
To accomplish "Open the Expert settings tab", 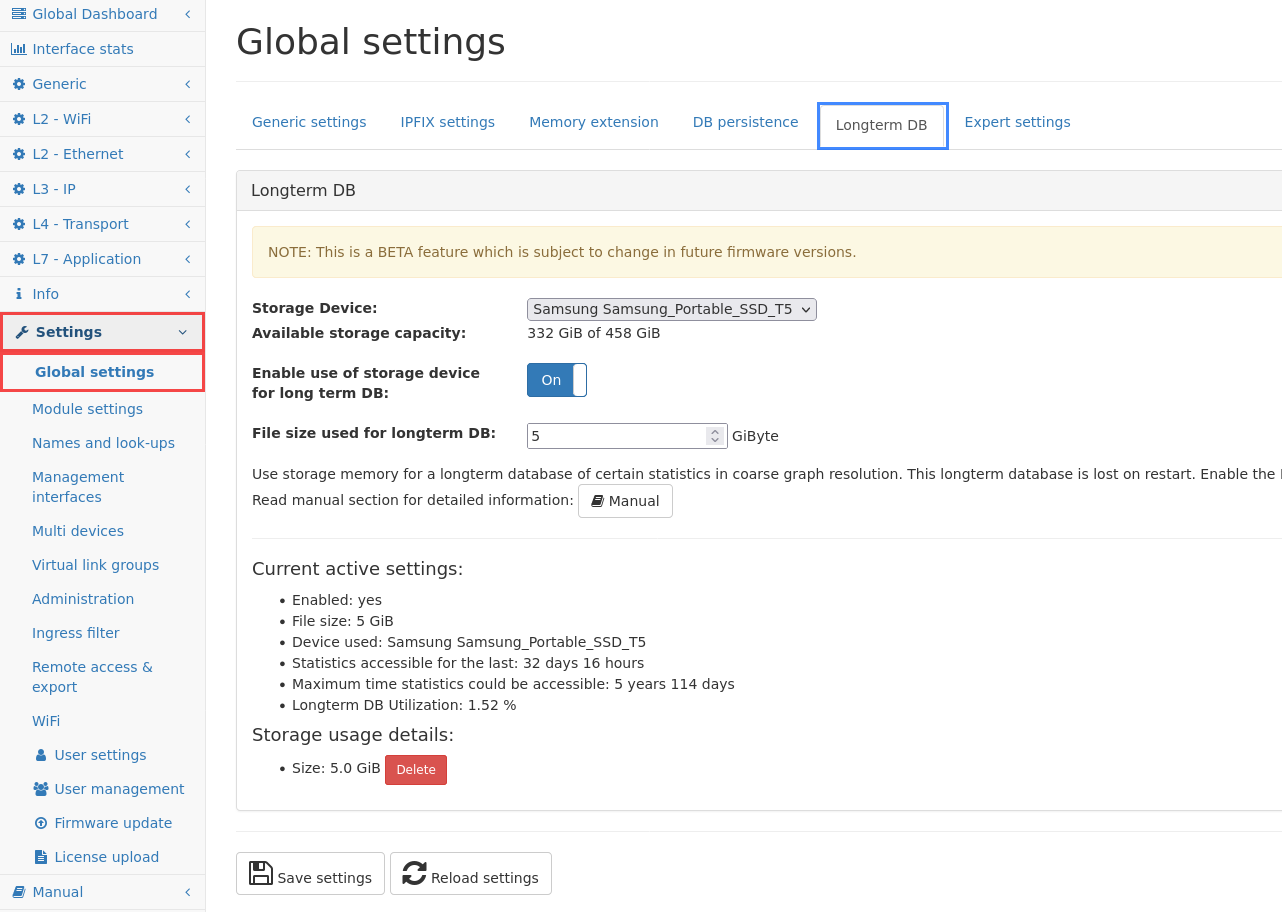I will click(1017, 122).
